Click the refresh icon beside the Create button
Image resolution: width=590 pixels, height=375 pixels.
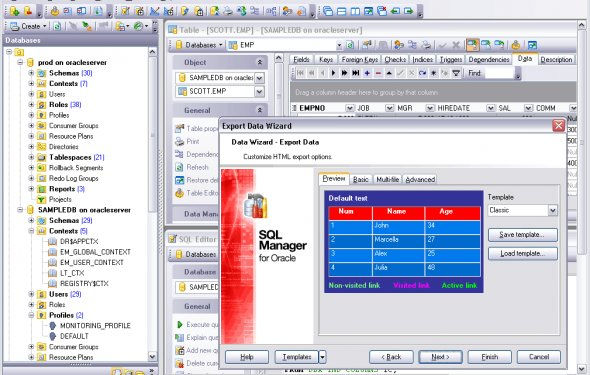(x=57, y=26)
